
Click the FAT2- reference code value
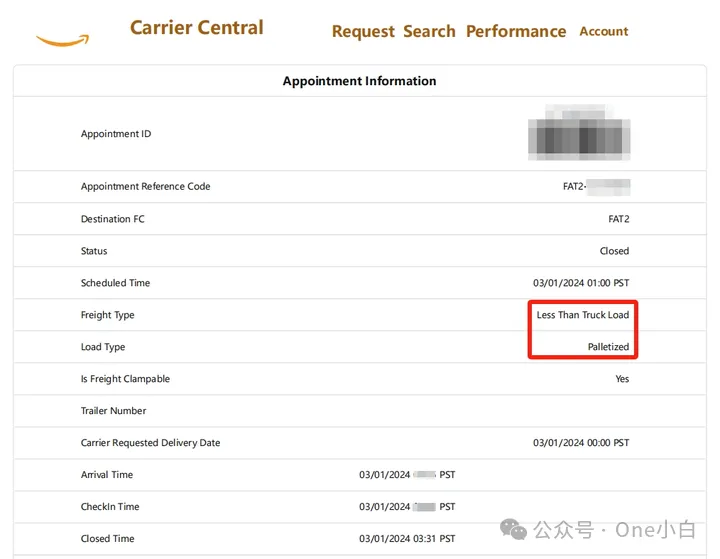596,186
